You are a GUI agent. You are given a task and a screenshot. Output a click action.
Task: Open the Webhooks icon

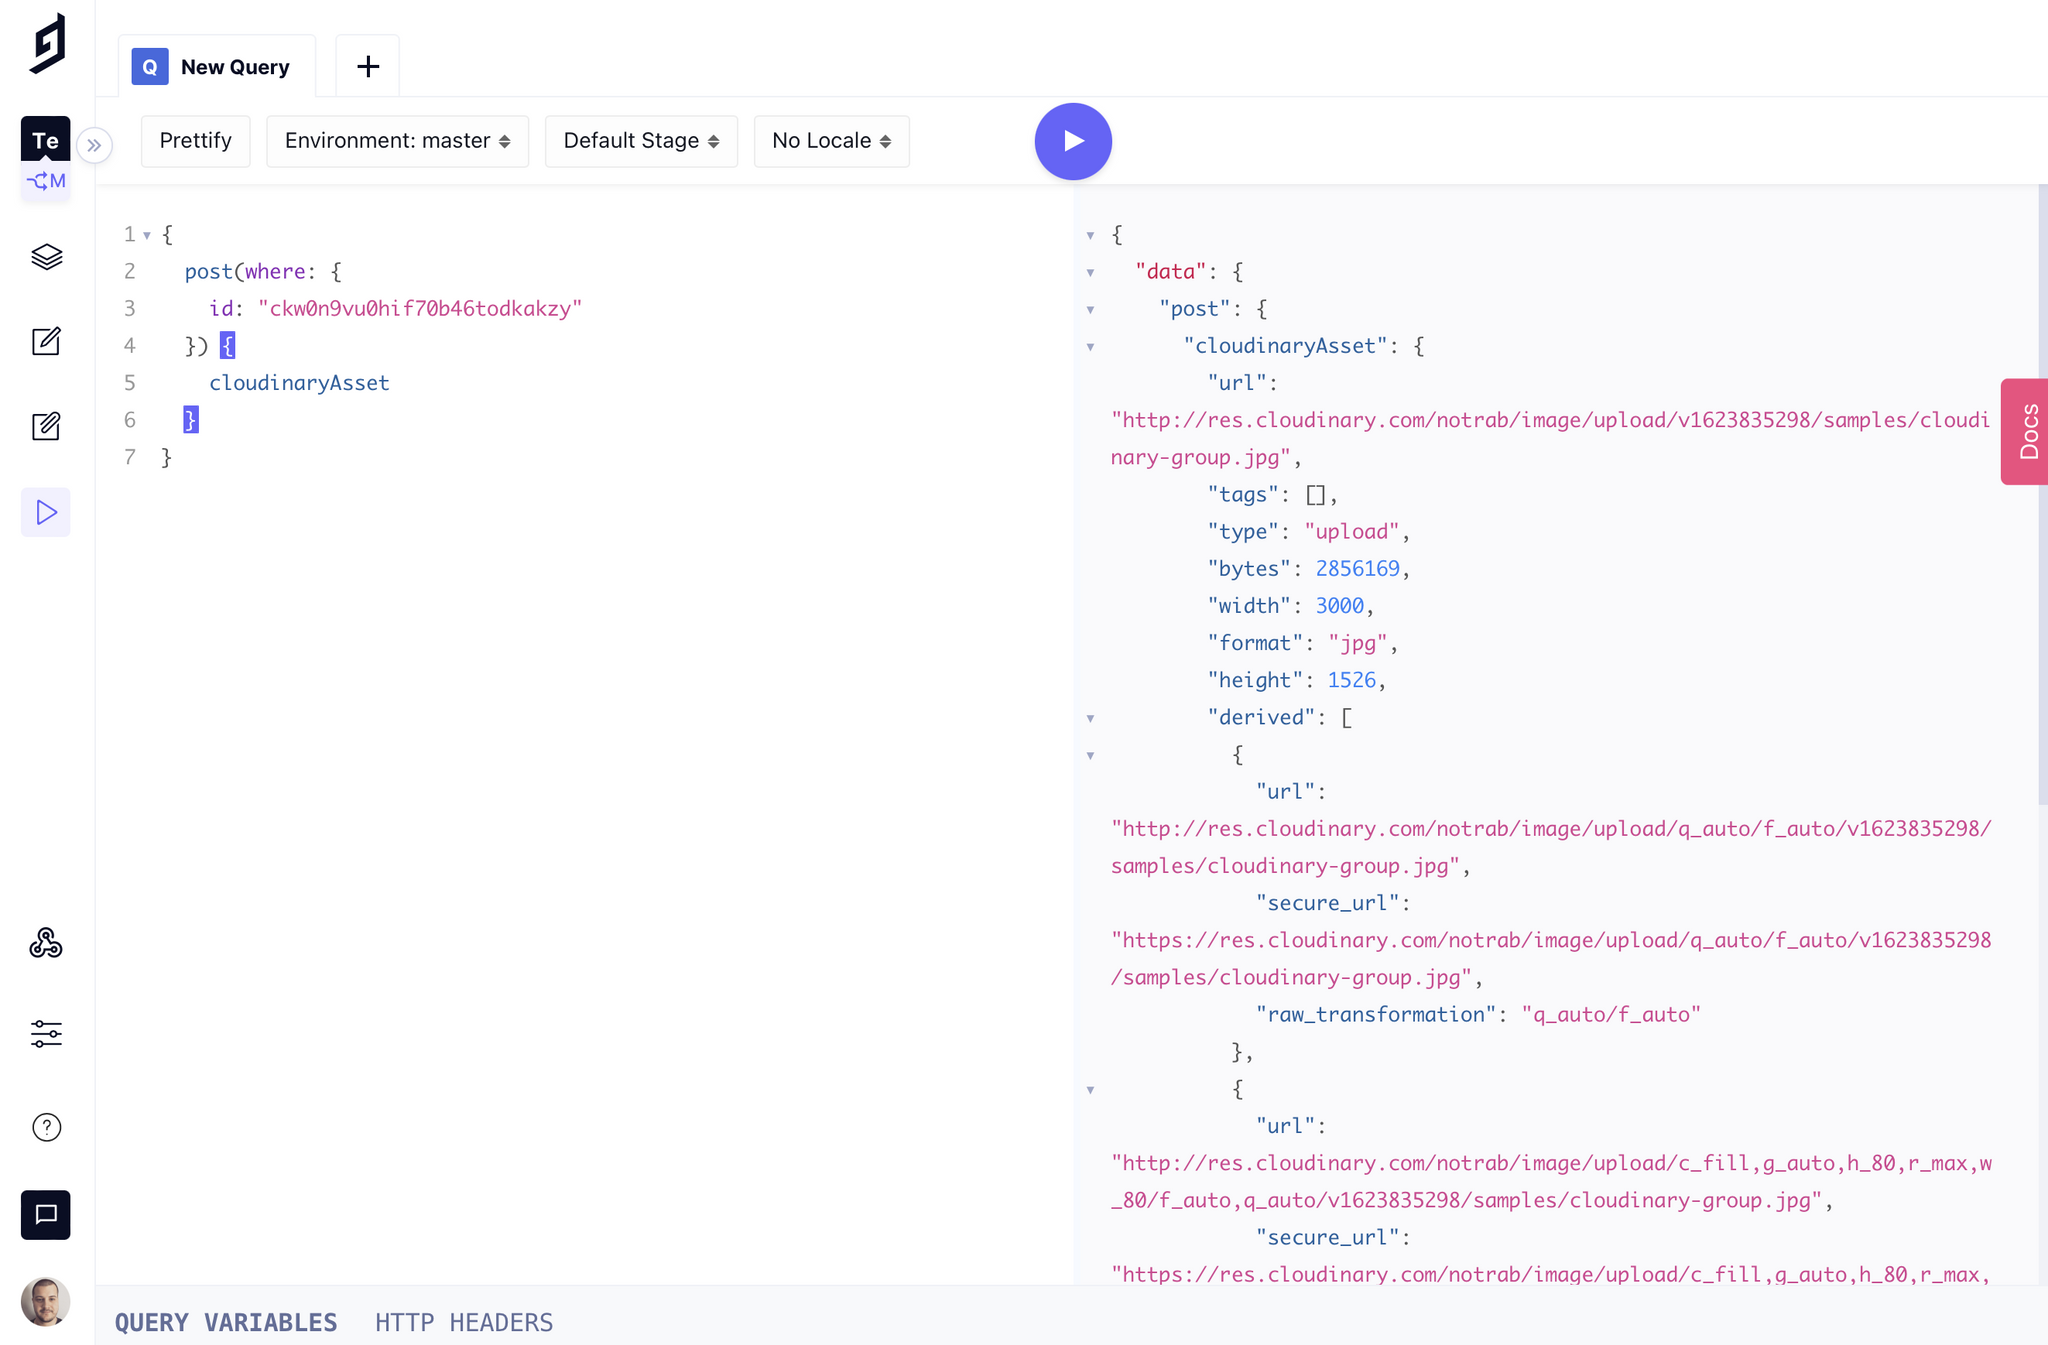tap(46, 943)
